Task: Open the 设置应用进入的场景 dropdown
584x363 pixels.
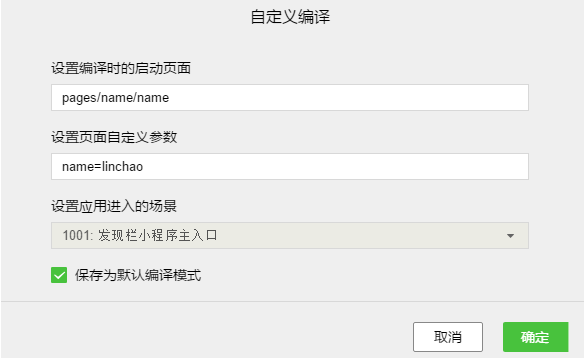Action: click(x=290, y=235)
